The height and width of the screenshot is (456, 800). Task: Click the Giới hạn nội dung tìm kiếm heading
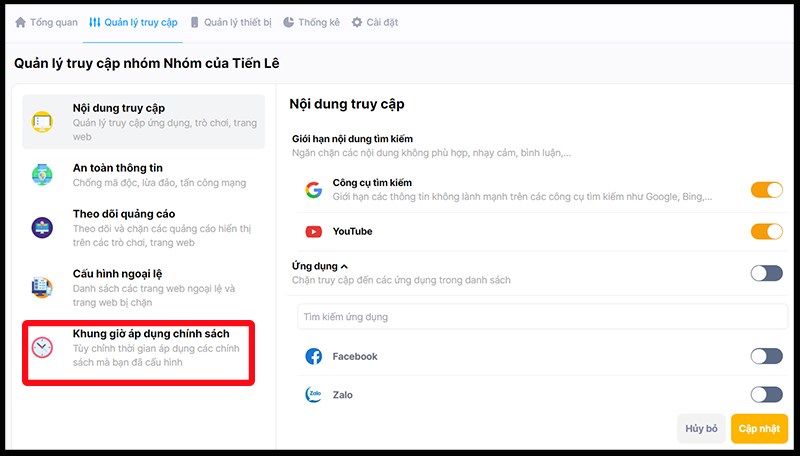tap(353, 139)
